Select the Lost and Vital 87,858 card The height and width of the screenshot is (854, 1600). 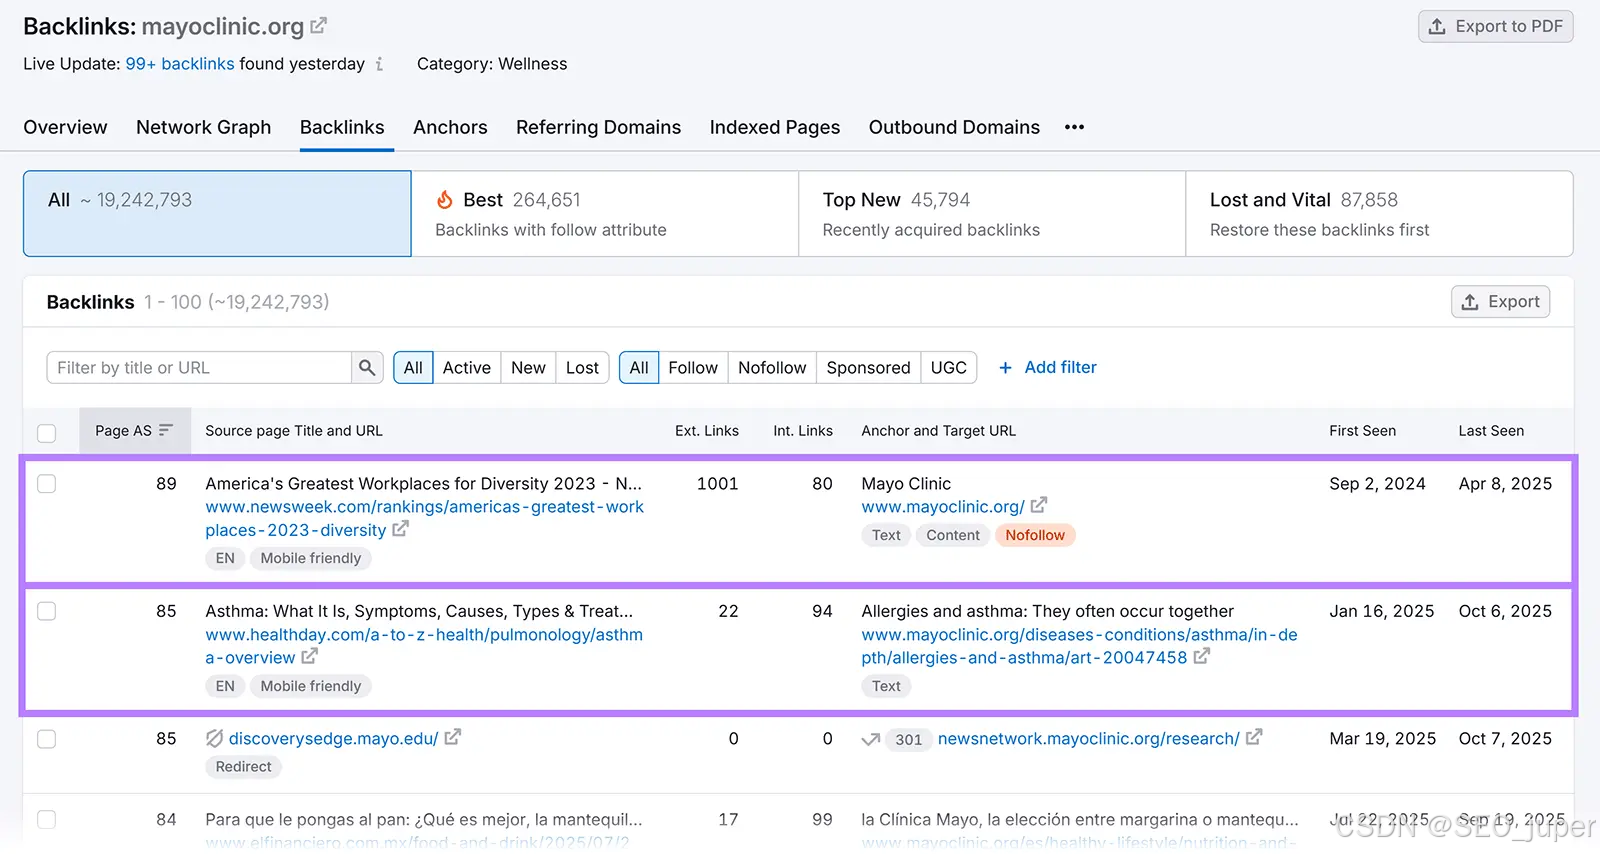tap(1379, 213)
